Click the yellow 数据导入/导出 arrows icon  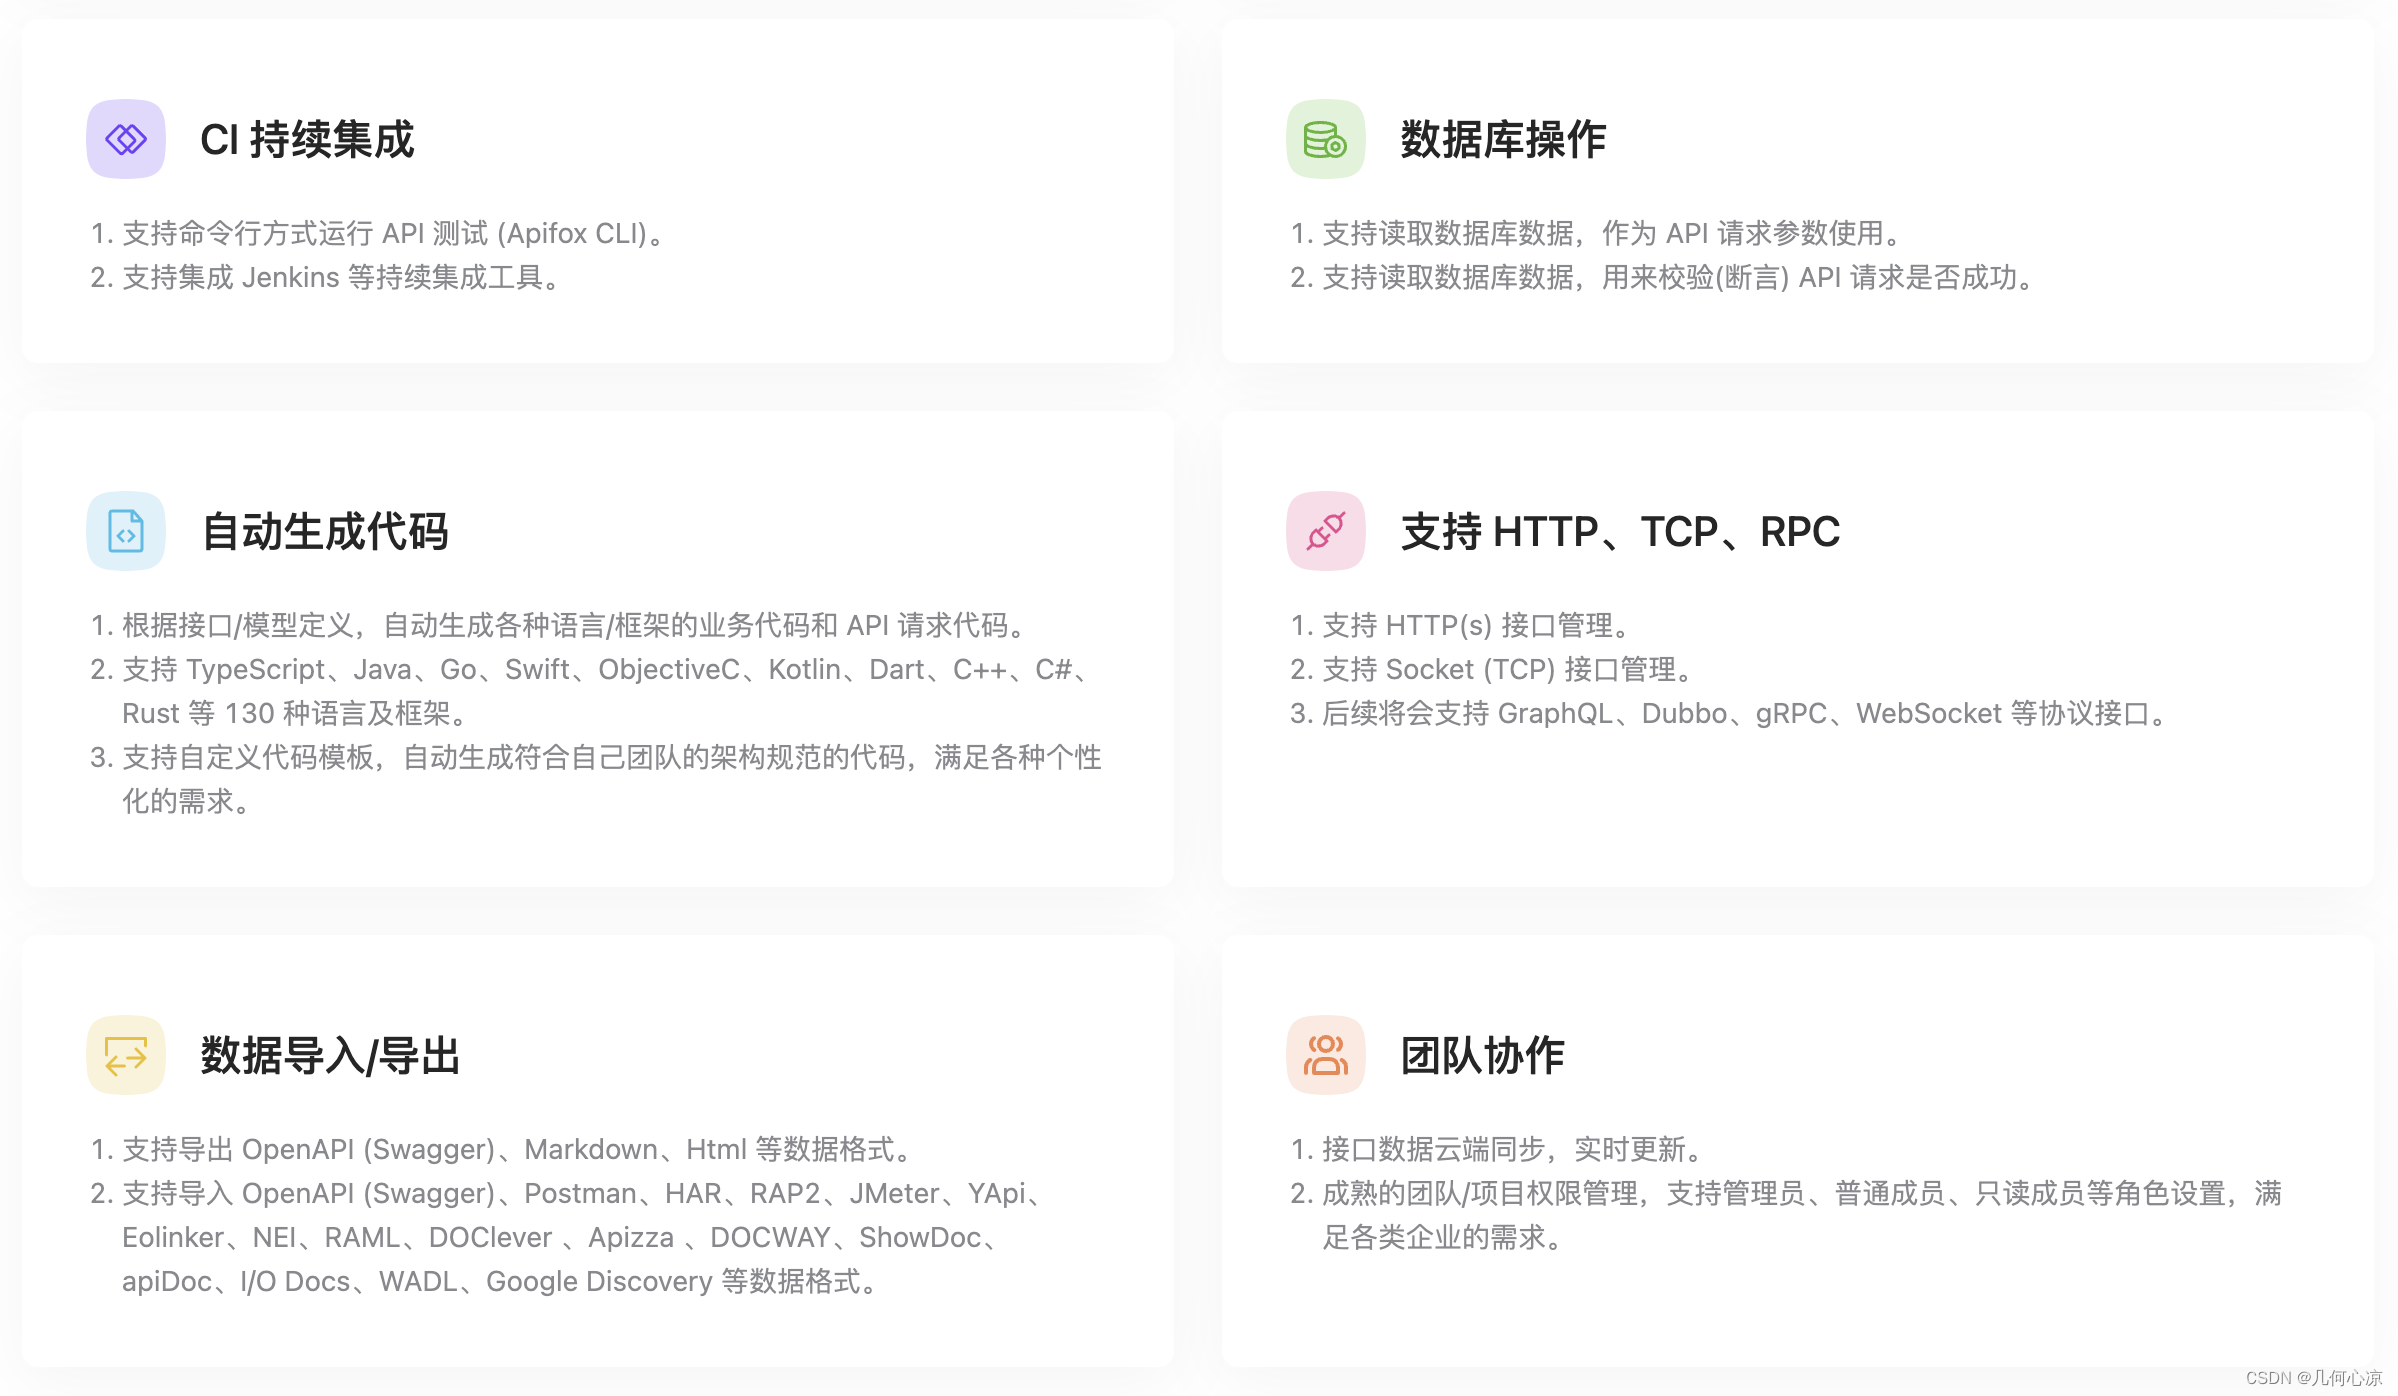(126, 1055)
